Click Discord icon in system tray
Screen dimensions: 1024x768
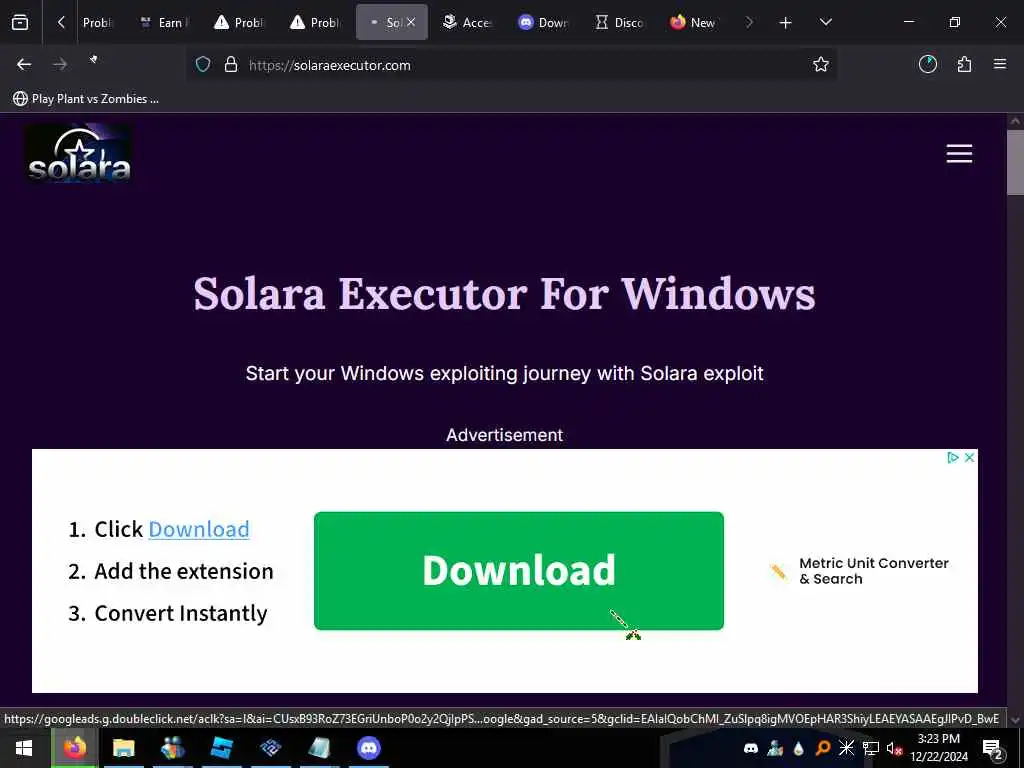click(751, 748)
